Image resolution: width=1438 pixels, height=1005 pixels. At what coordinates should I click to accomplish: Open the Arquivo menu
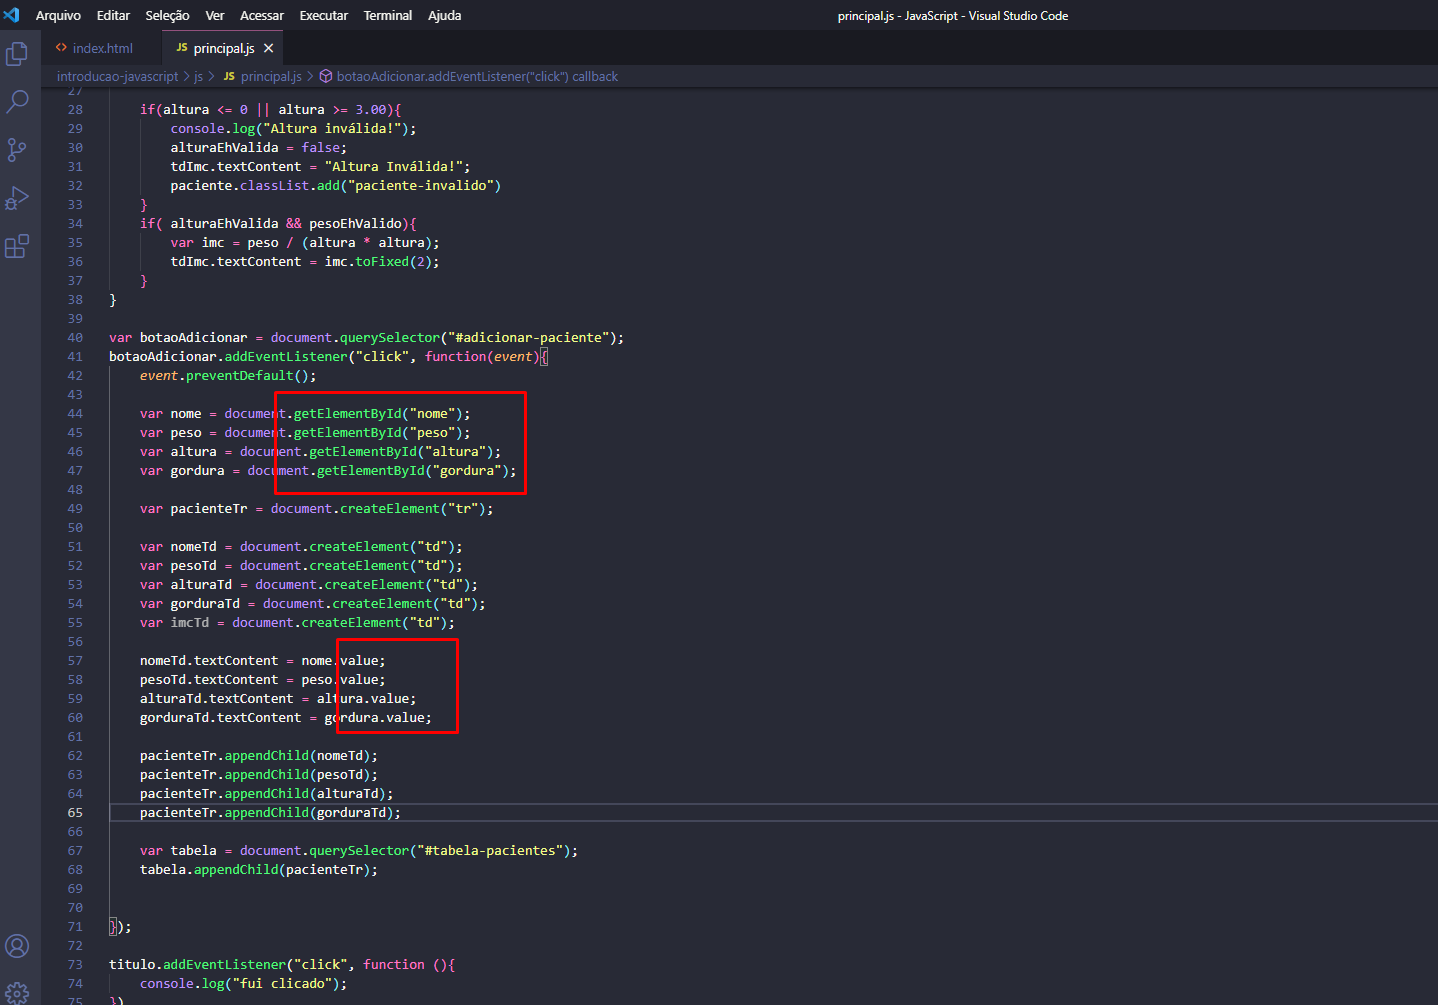pos(58,15)
